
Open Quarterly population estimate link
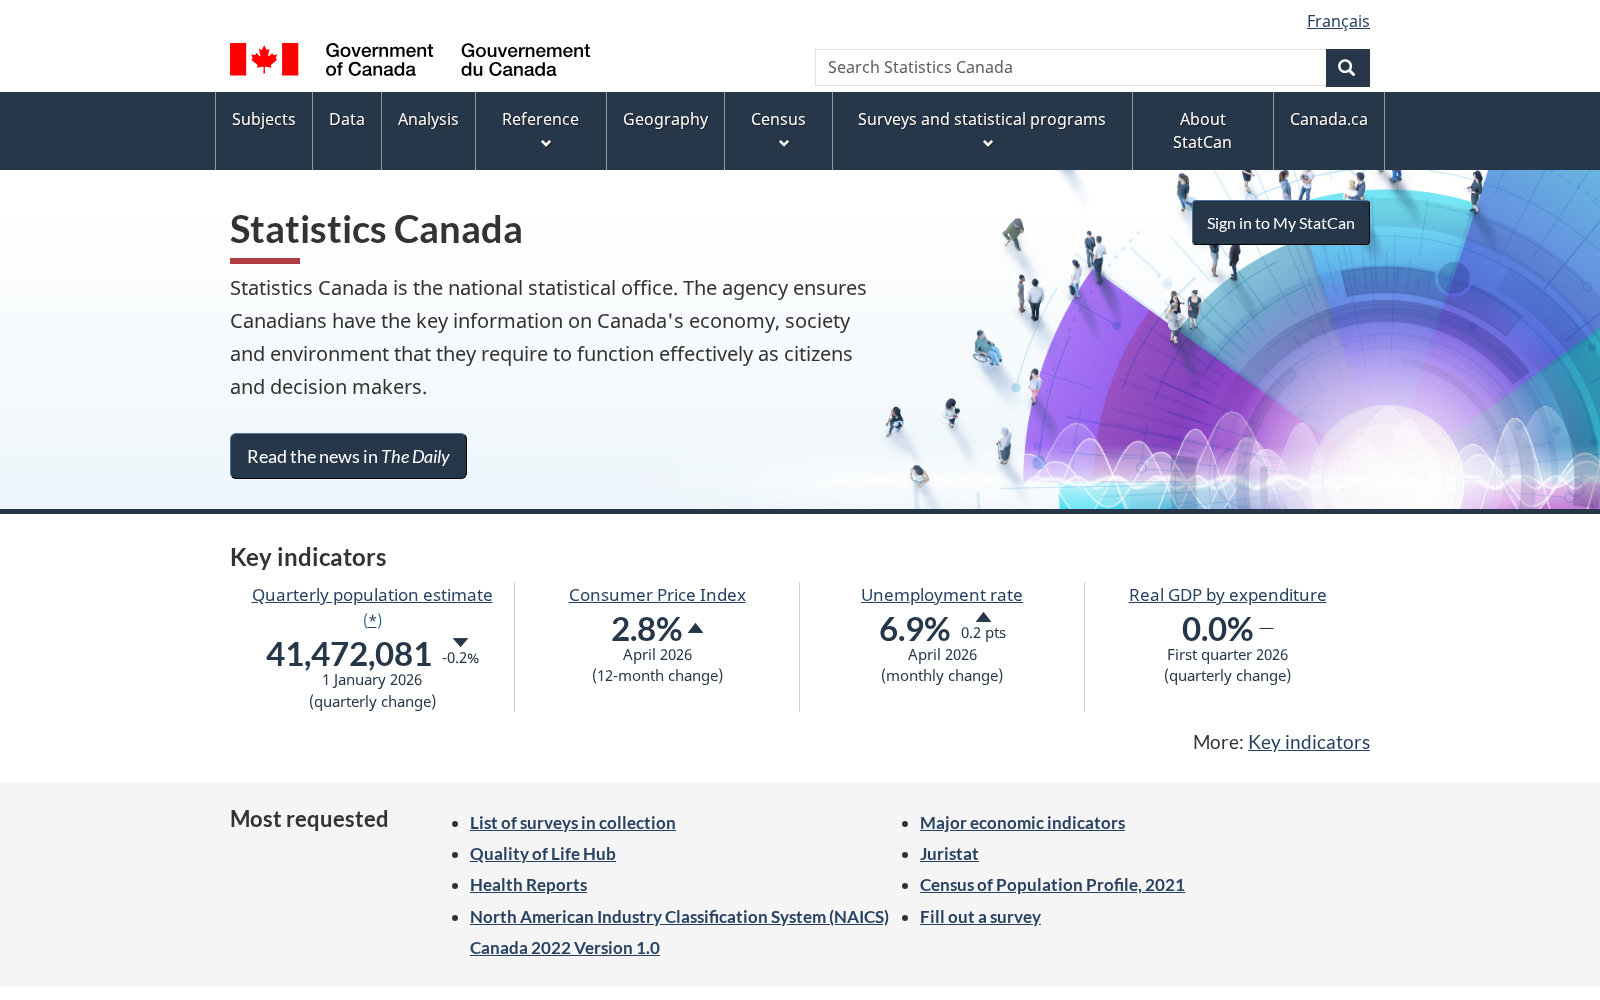[372, 595]
